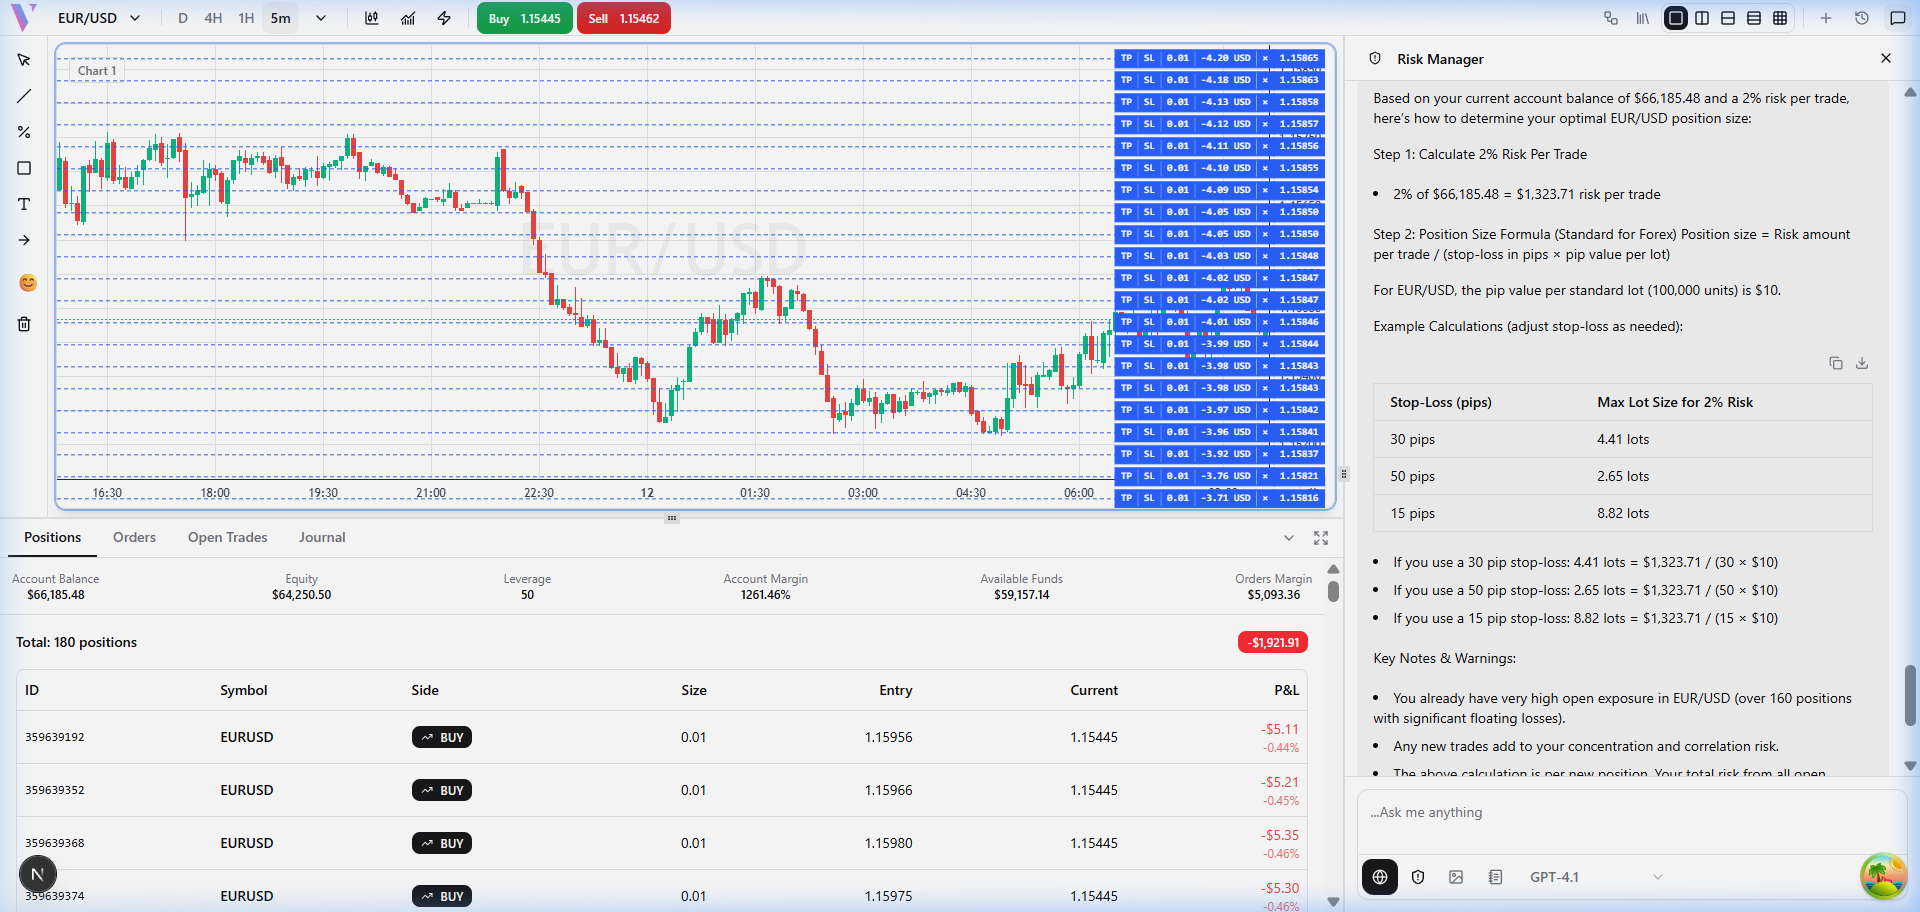The width and height of the screenshot is (1920, 912).
Task: Enable the four-chart grid layout
Action: 1780,18
